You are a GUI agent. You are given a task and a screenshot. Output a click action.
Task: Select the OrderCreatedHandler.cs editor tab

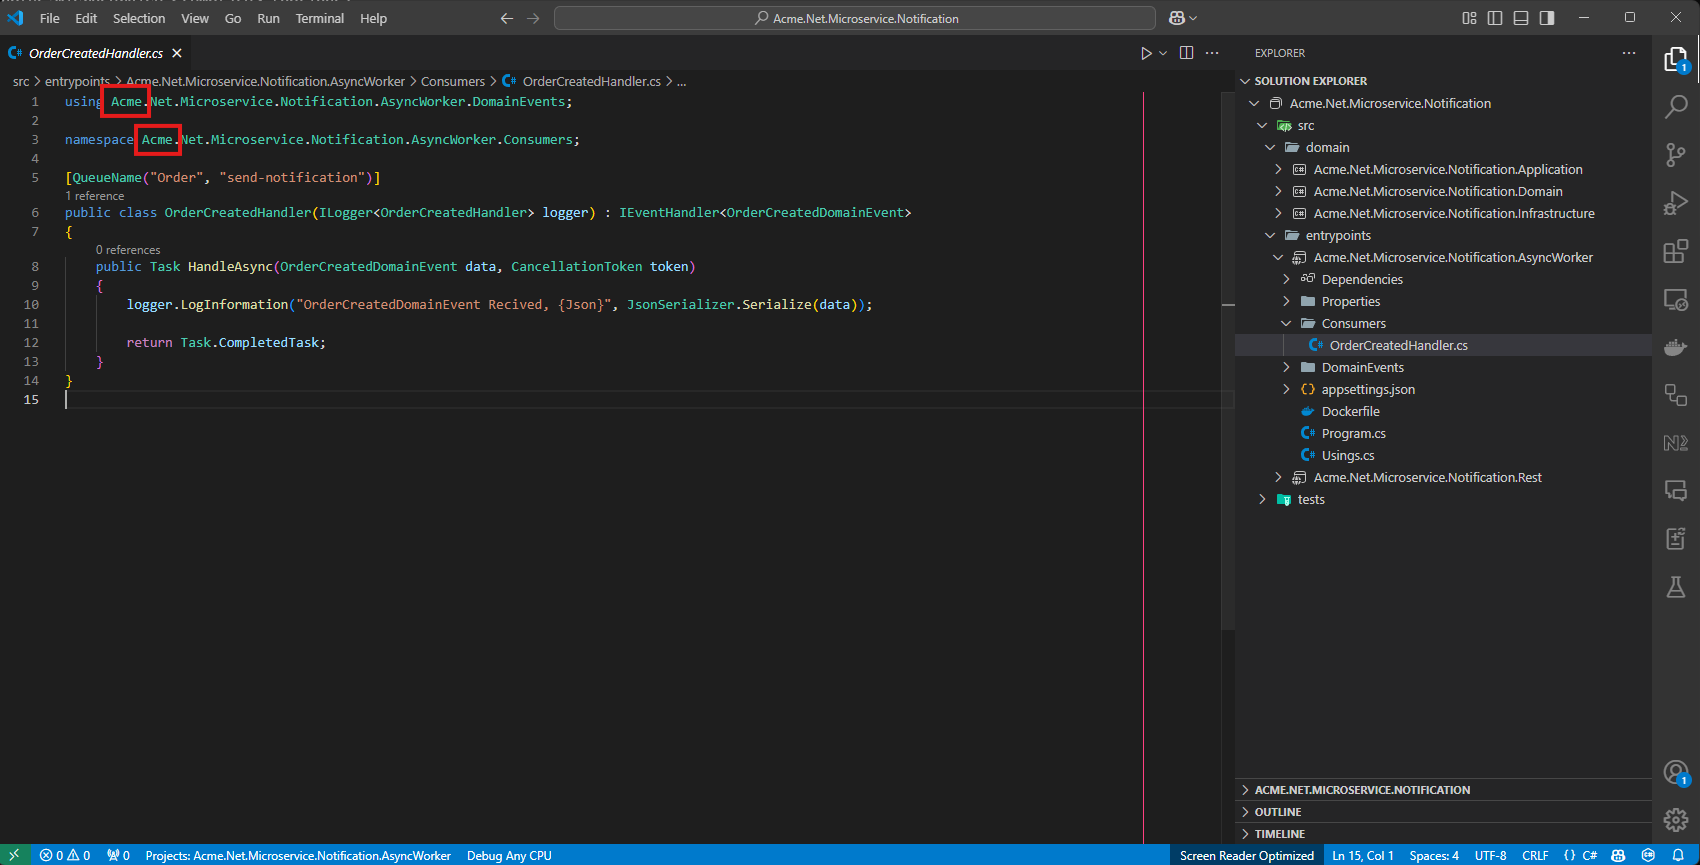click(96, 53)
